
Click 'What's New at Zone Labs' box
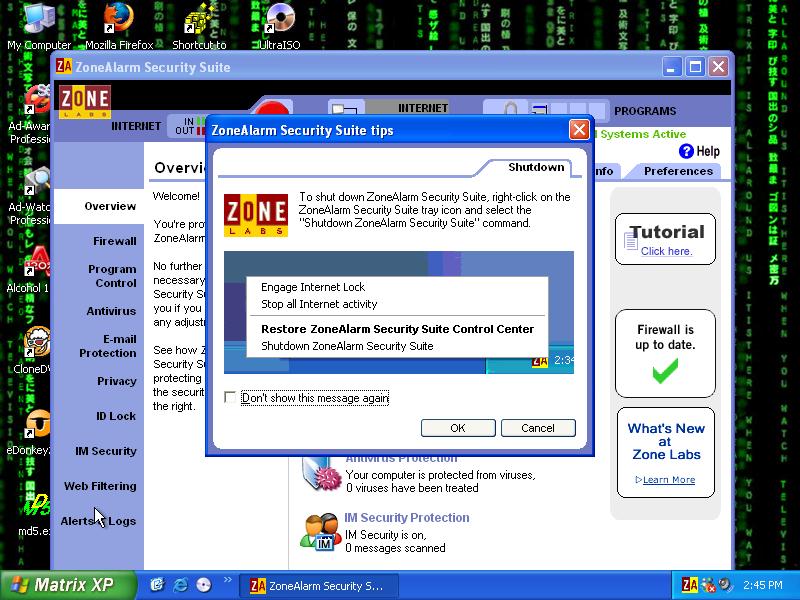tap(666, 452)
